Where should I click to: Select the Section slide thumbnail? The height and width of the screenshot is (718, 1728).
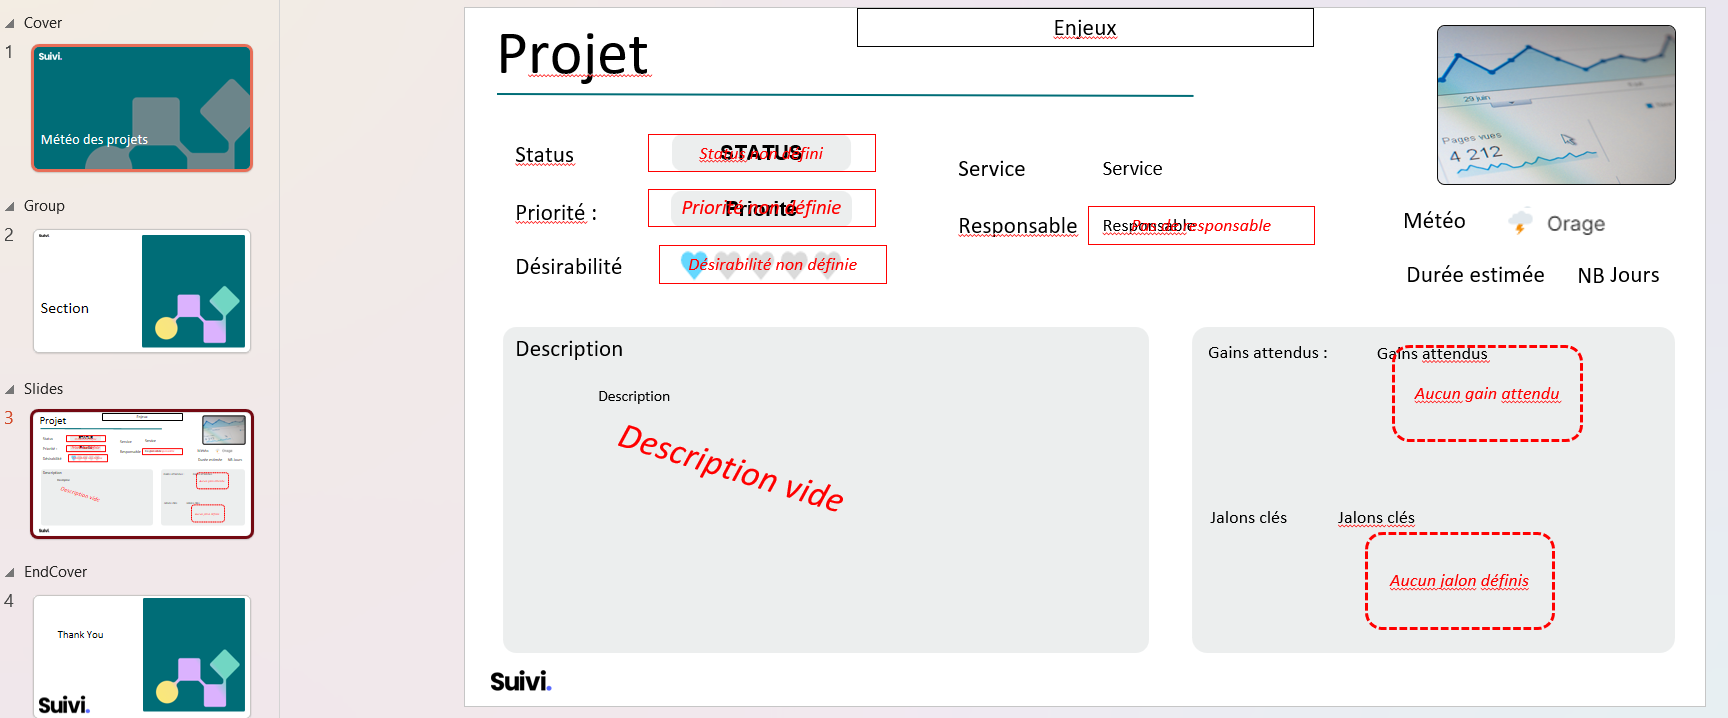142,291
